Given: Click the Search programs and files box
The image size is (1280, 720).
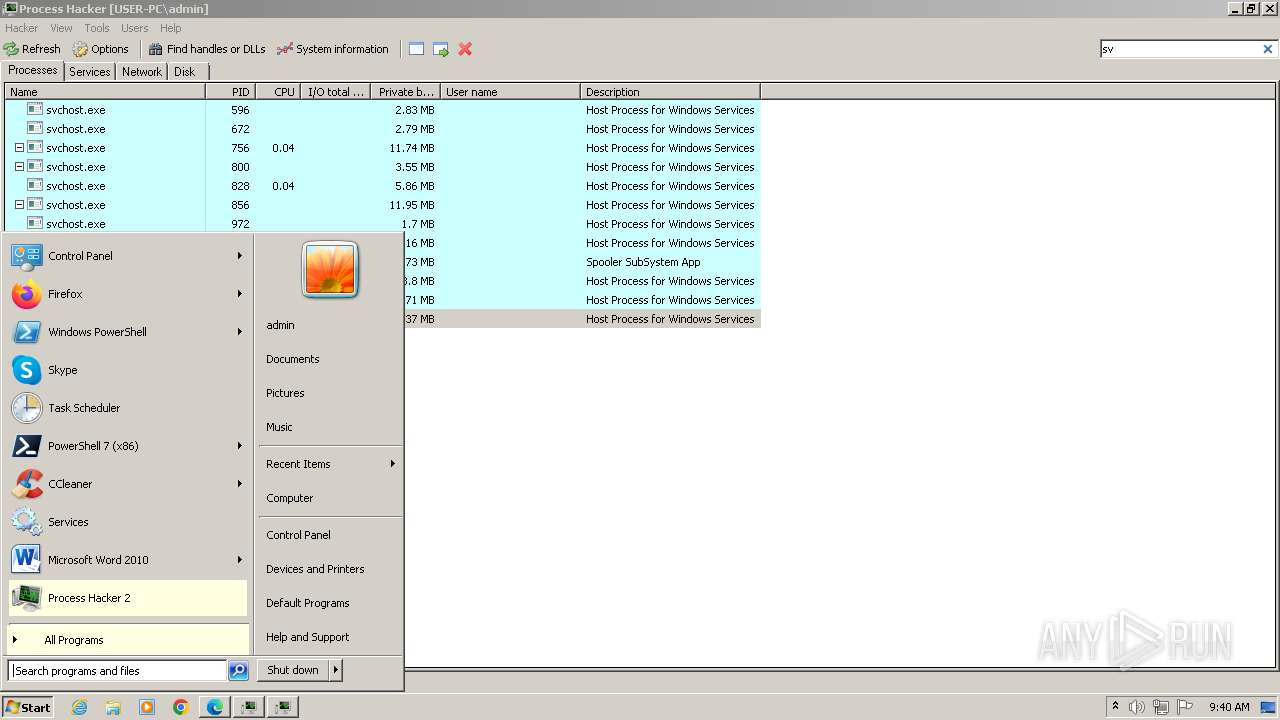Looking at the screenshot, I should (x=117, y=671).
